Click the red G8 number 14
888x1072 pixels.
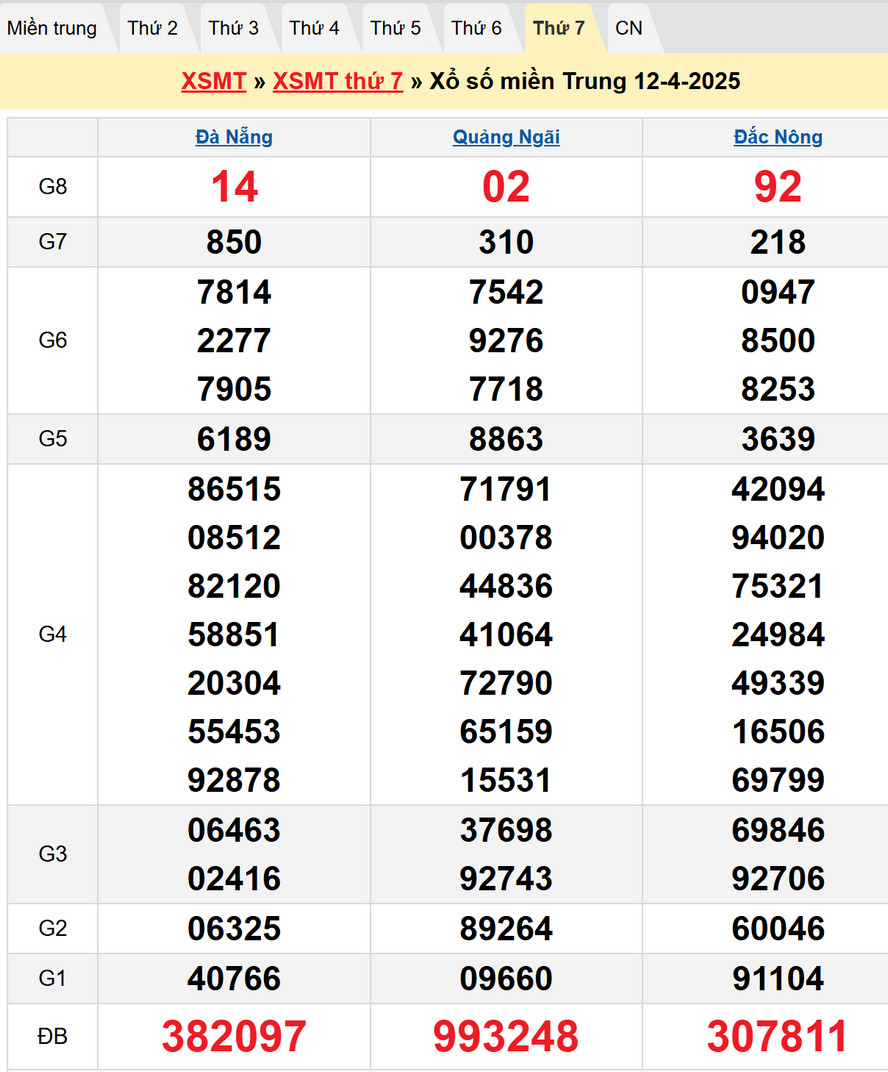234,187
